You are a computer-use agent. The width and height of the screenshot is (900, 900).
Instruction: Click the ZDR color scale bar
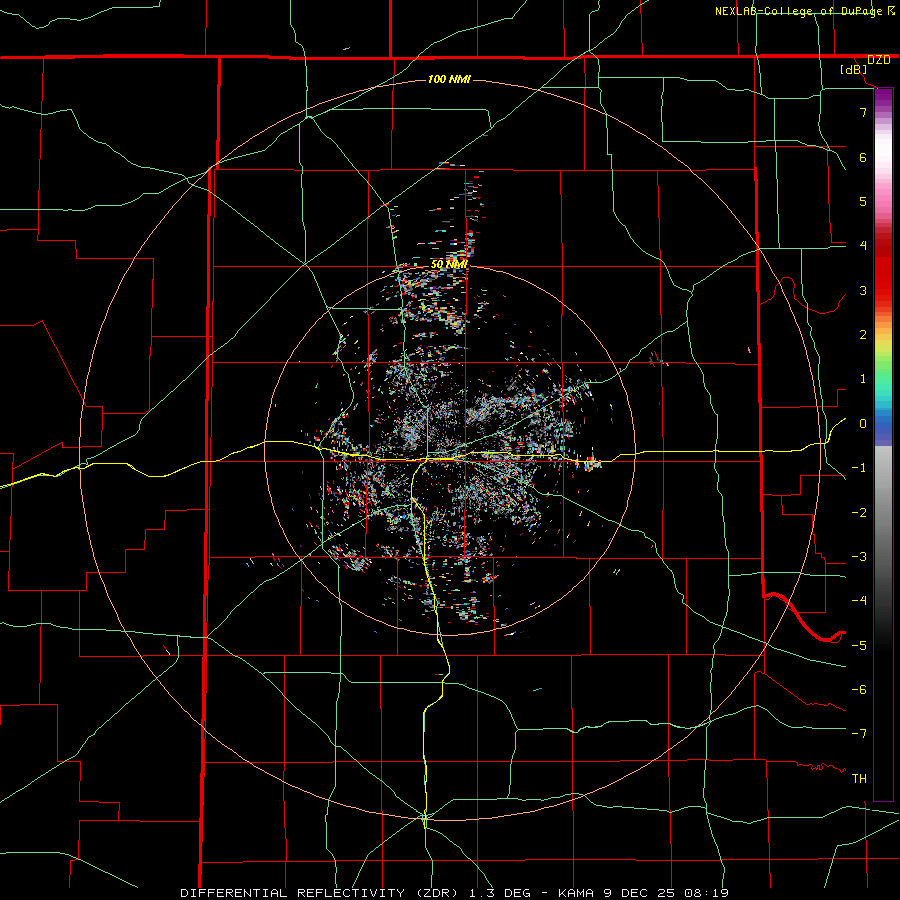883,445
